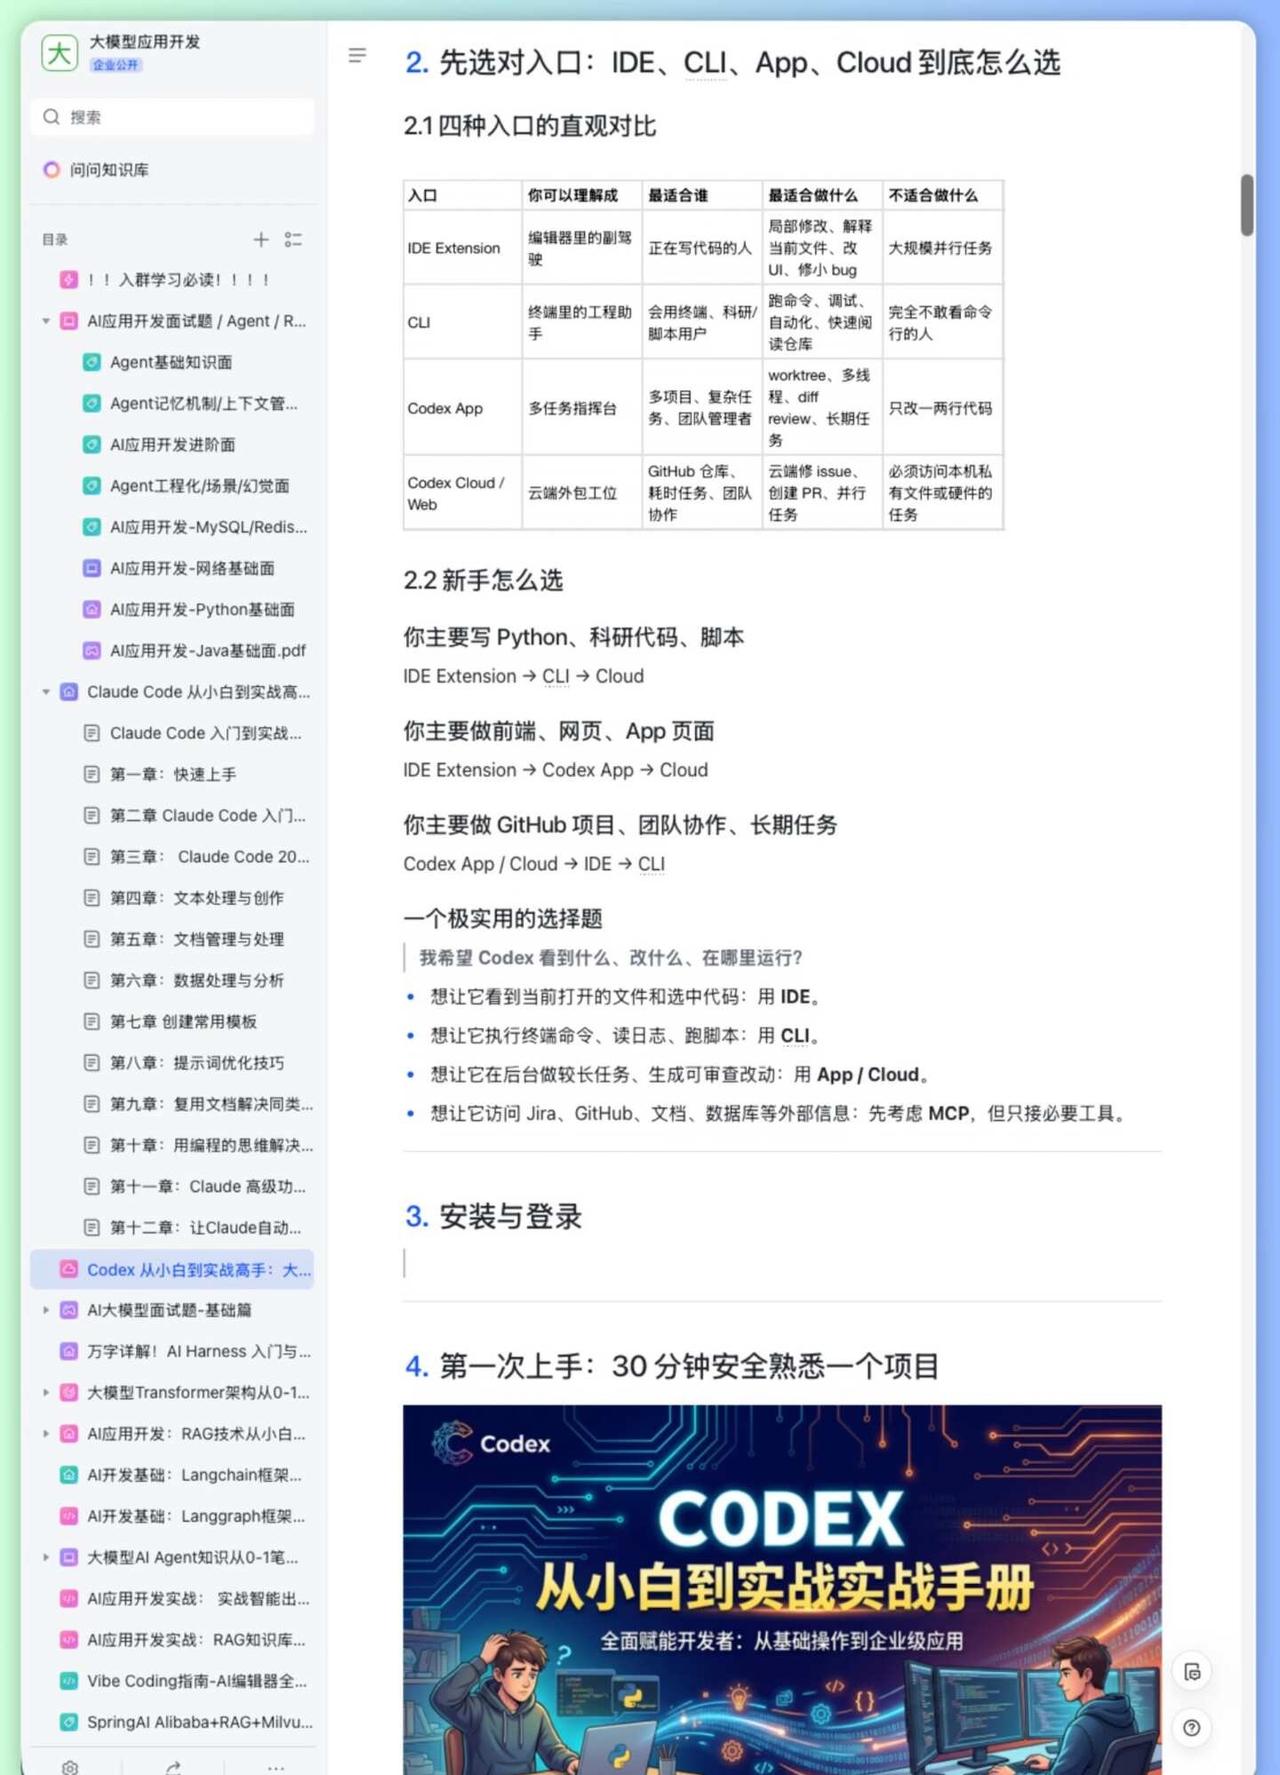Click the page's vertical scrollbar thumb
The height and width of the screenshot is (1775, 1280).
(1246, 205)
